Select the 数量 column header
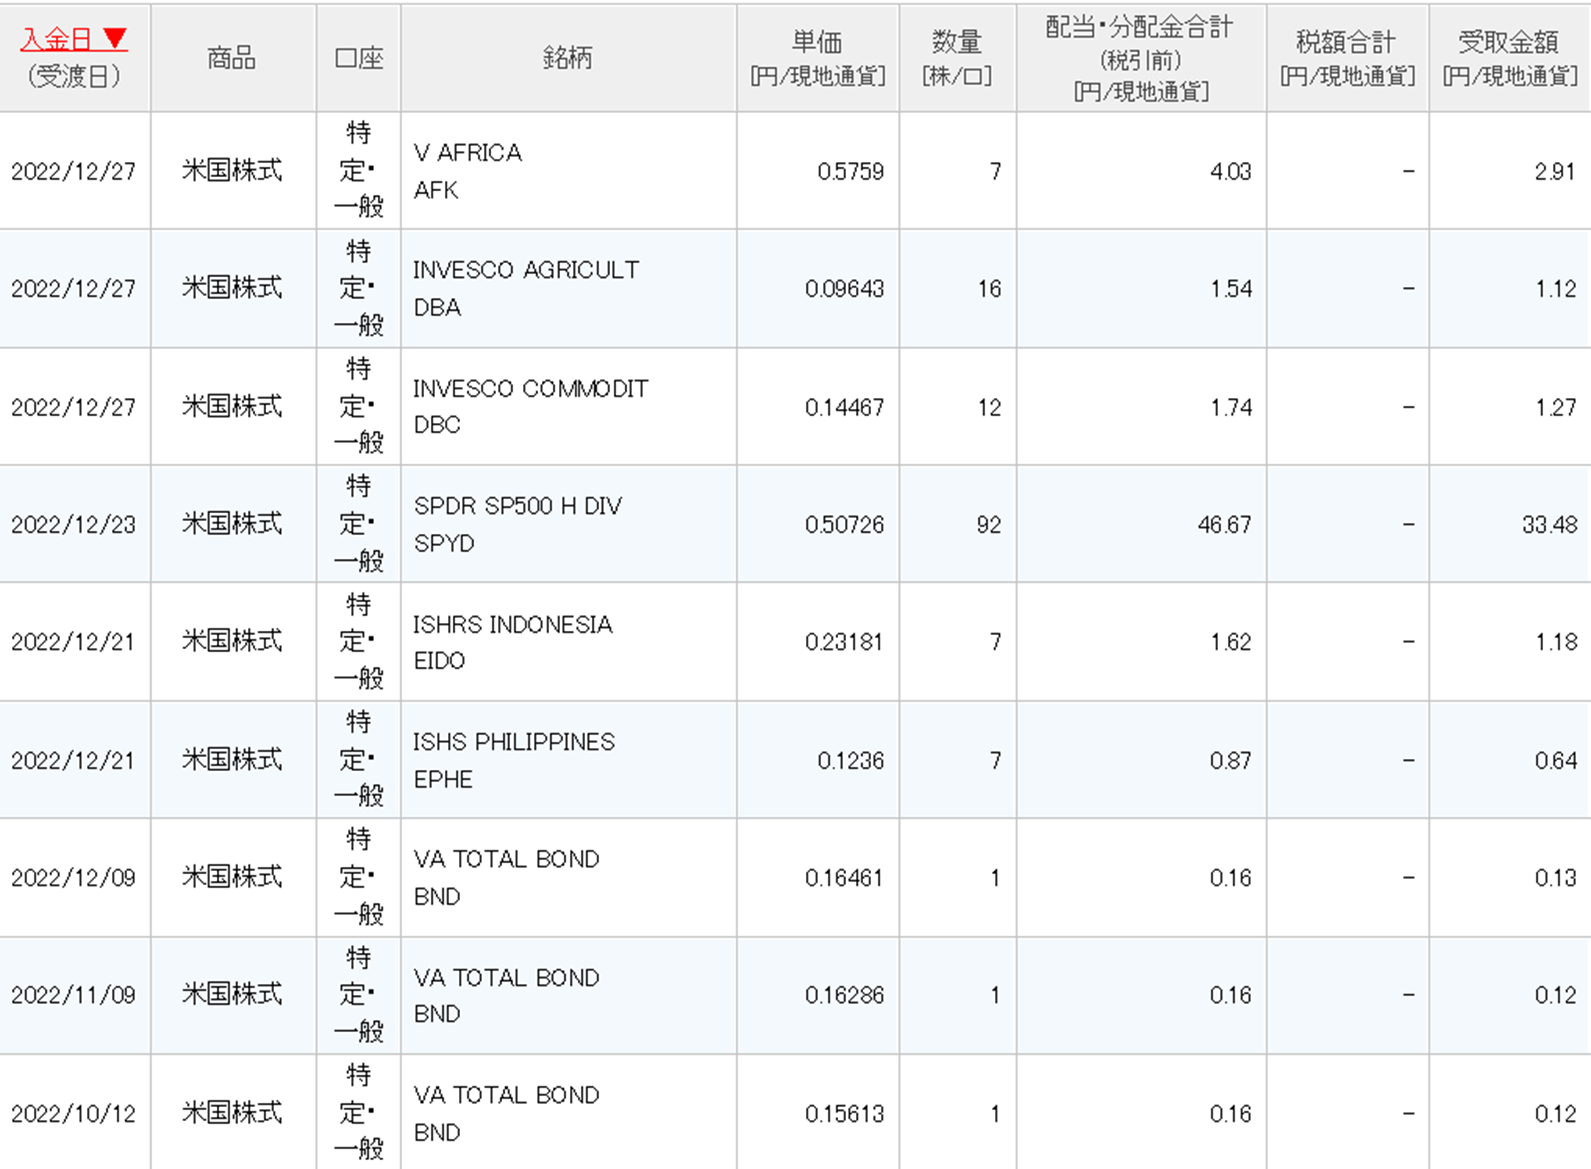 click(957, 58)
